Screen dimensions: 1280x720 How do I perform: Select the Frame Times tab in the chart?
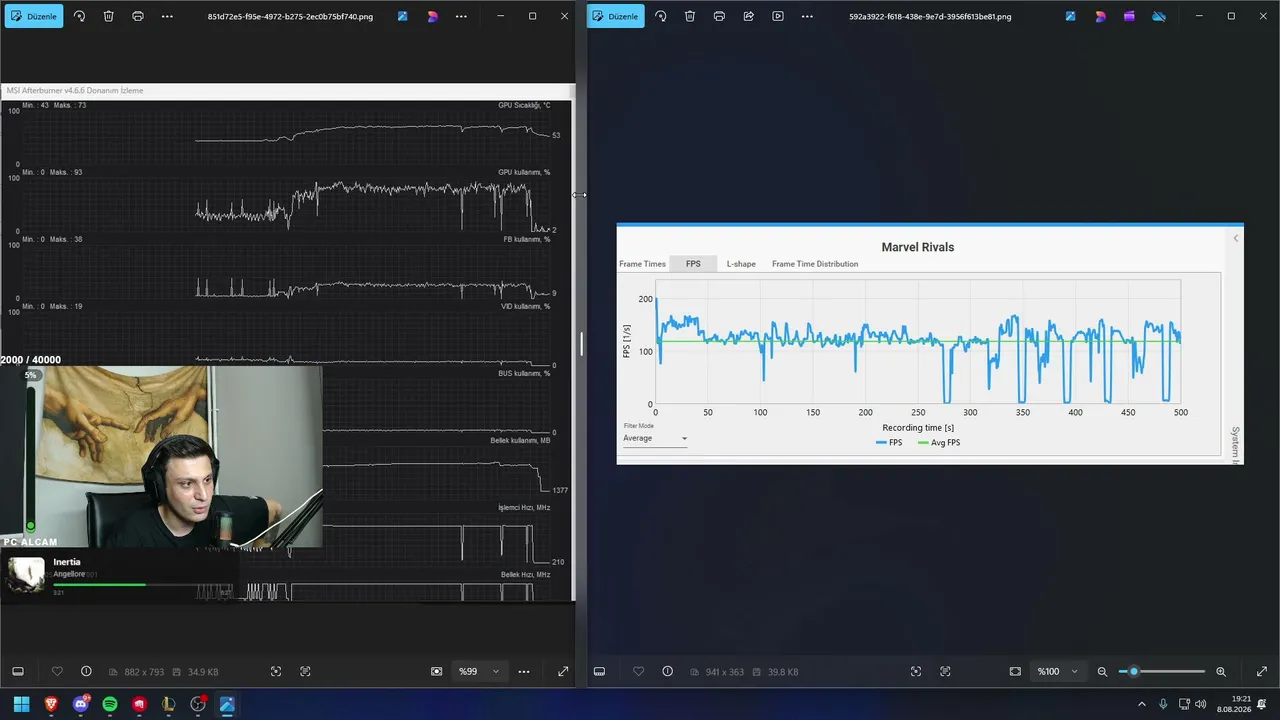pyautogui.click(x=642, y=264)
